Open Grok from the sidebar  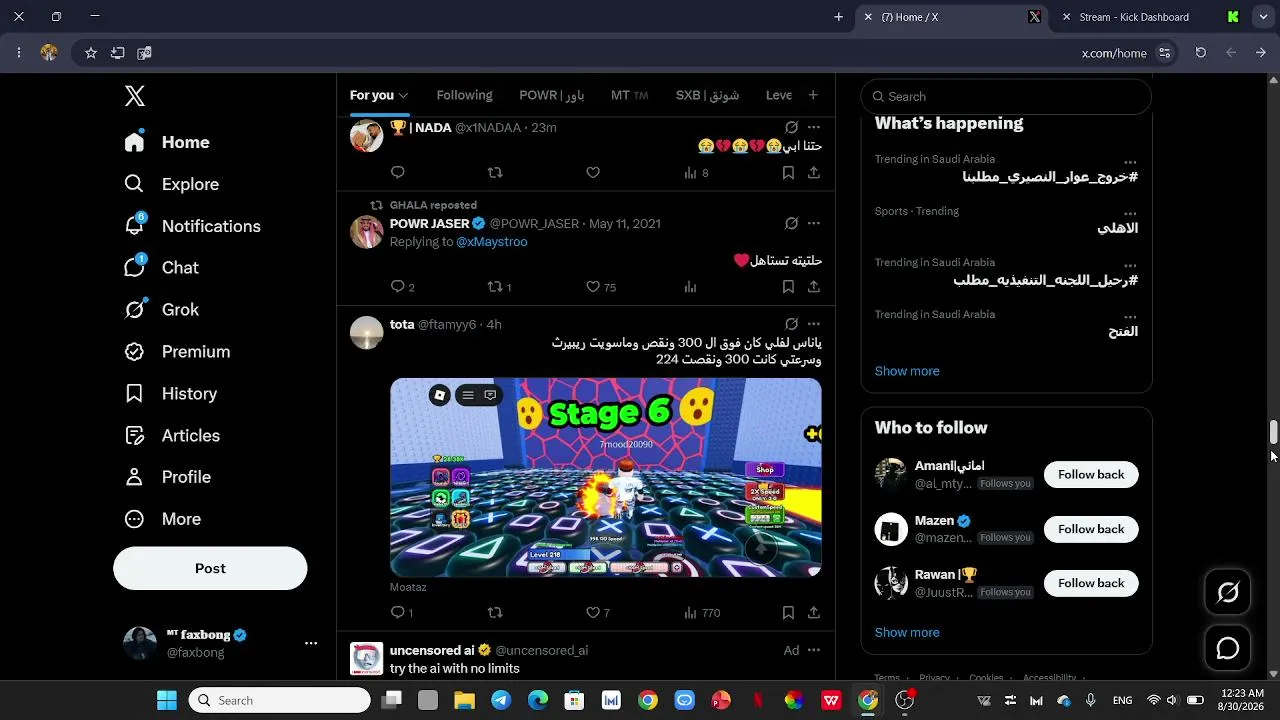pyautogui.click(x=162, y=310)
